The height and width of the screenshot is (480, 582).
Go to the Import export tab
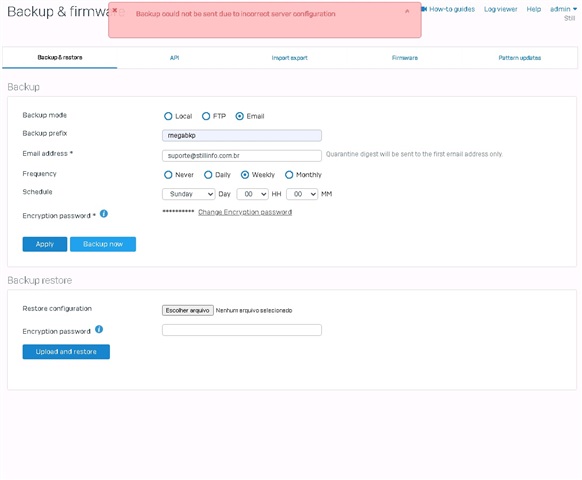[290, 58]
